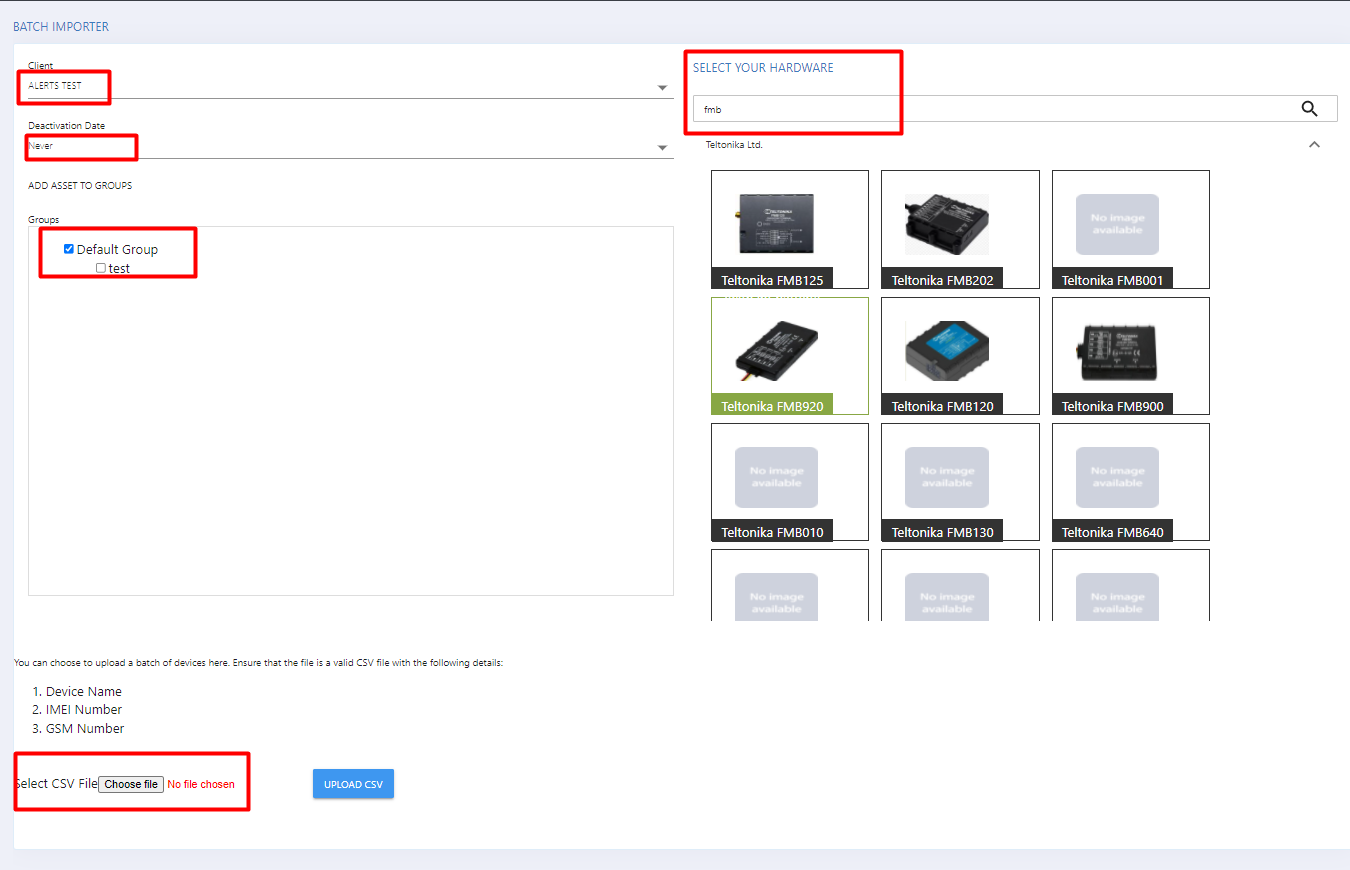Select the Teltonika FMB640 hardware card
Viewport: 1350px width, 870px height.
(1131, 482)
